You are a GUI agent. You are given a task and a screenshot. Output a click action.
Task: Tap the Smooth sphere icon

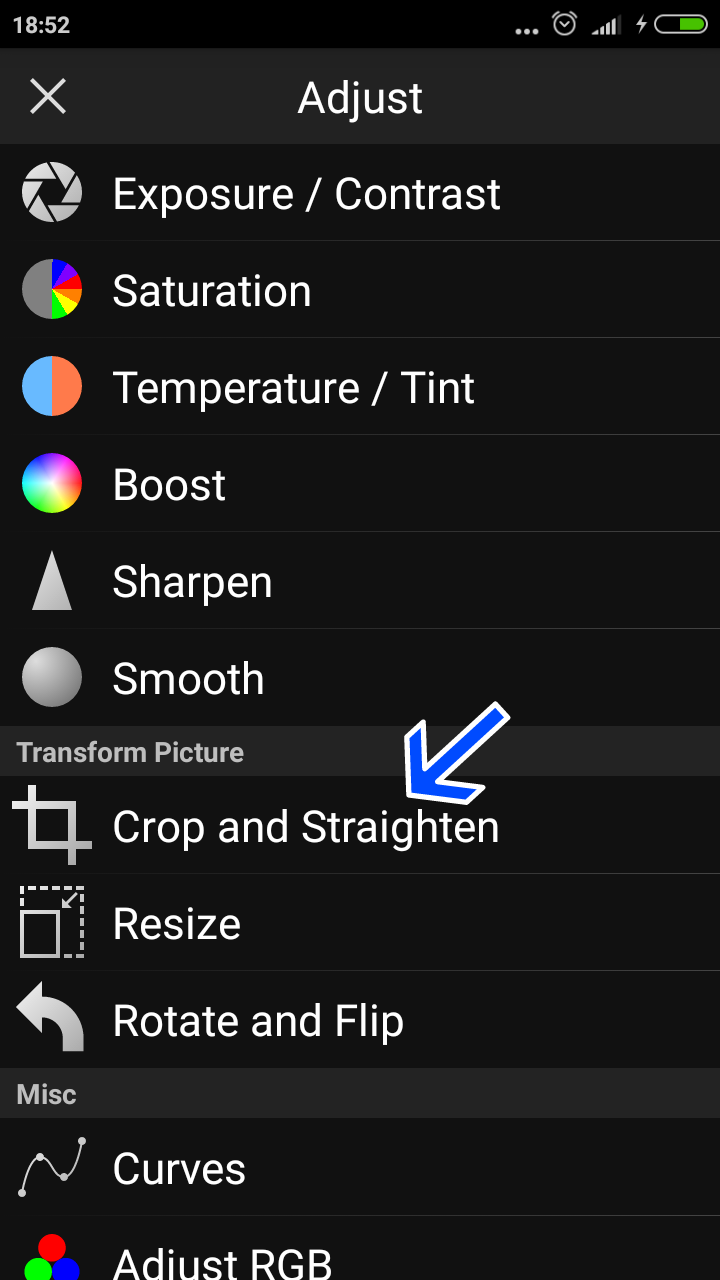click(51, 678)
